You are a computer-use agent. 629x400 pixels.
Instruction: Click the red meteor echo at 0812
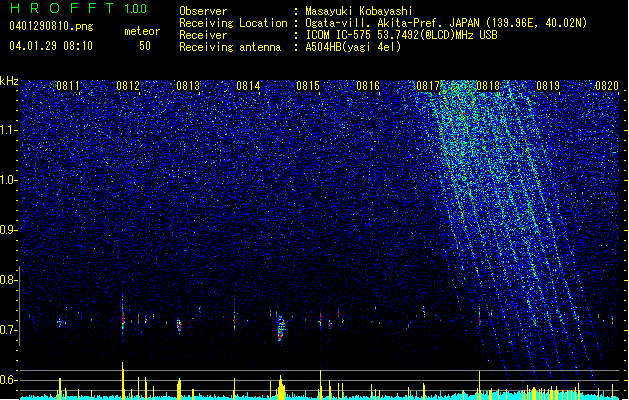tap(123, 317)
